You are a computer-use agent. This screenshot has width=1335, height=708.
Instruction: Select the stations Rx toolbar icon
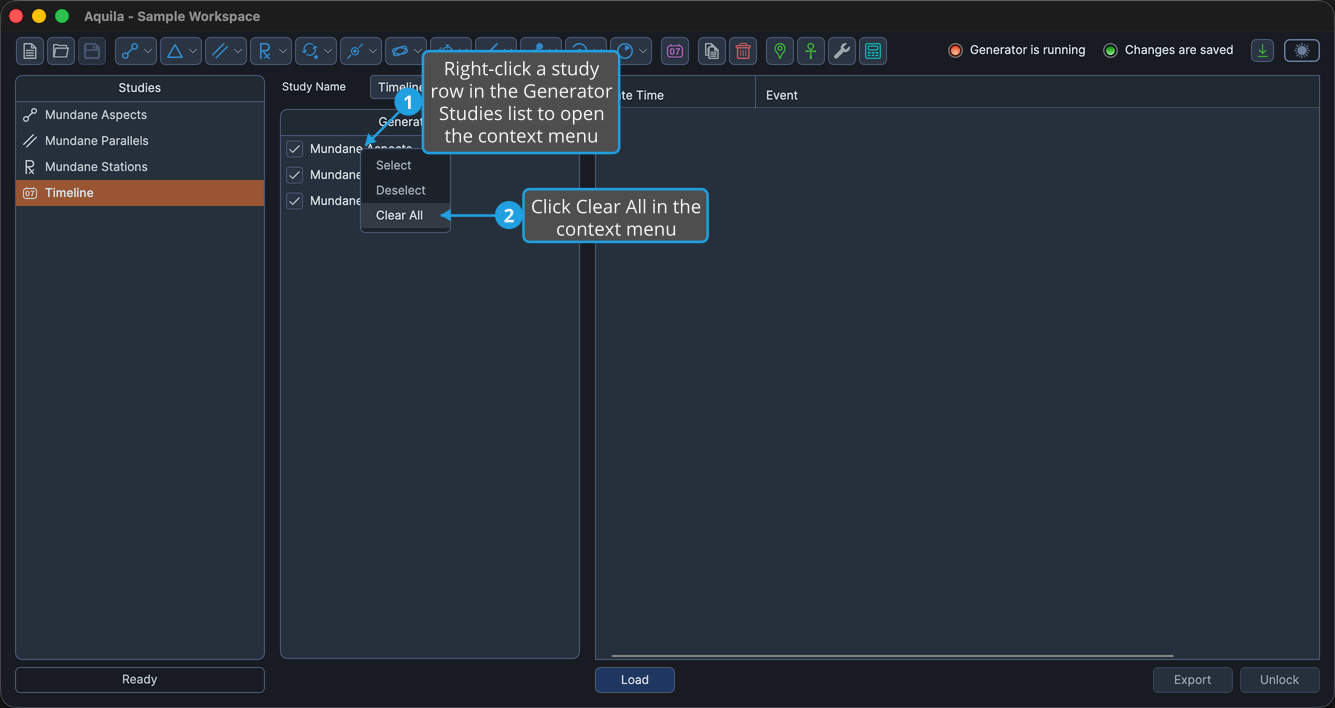tap(264, 51)
